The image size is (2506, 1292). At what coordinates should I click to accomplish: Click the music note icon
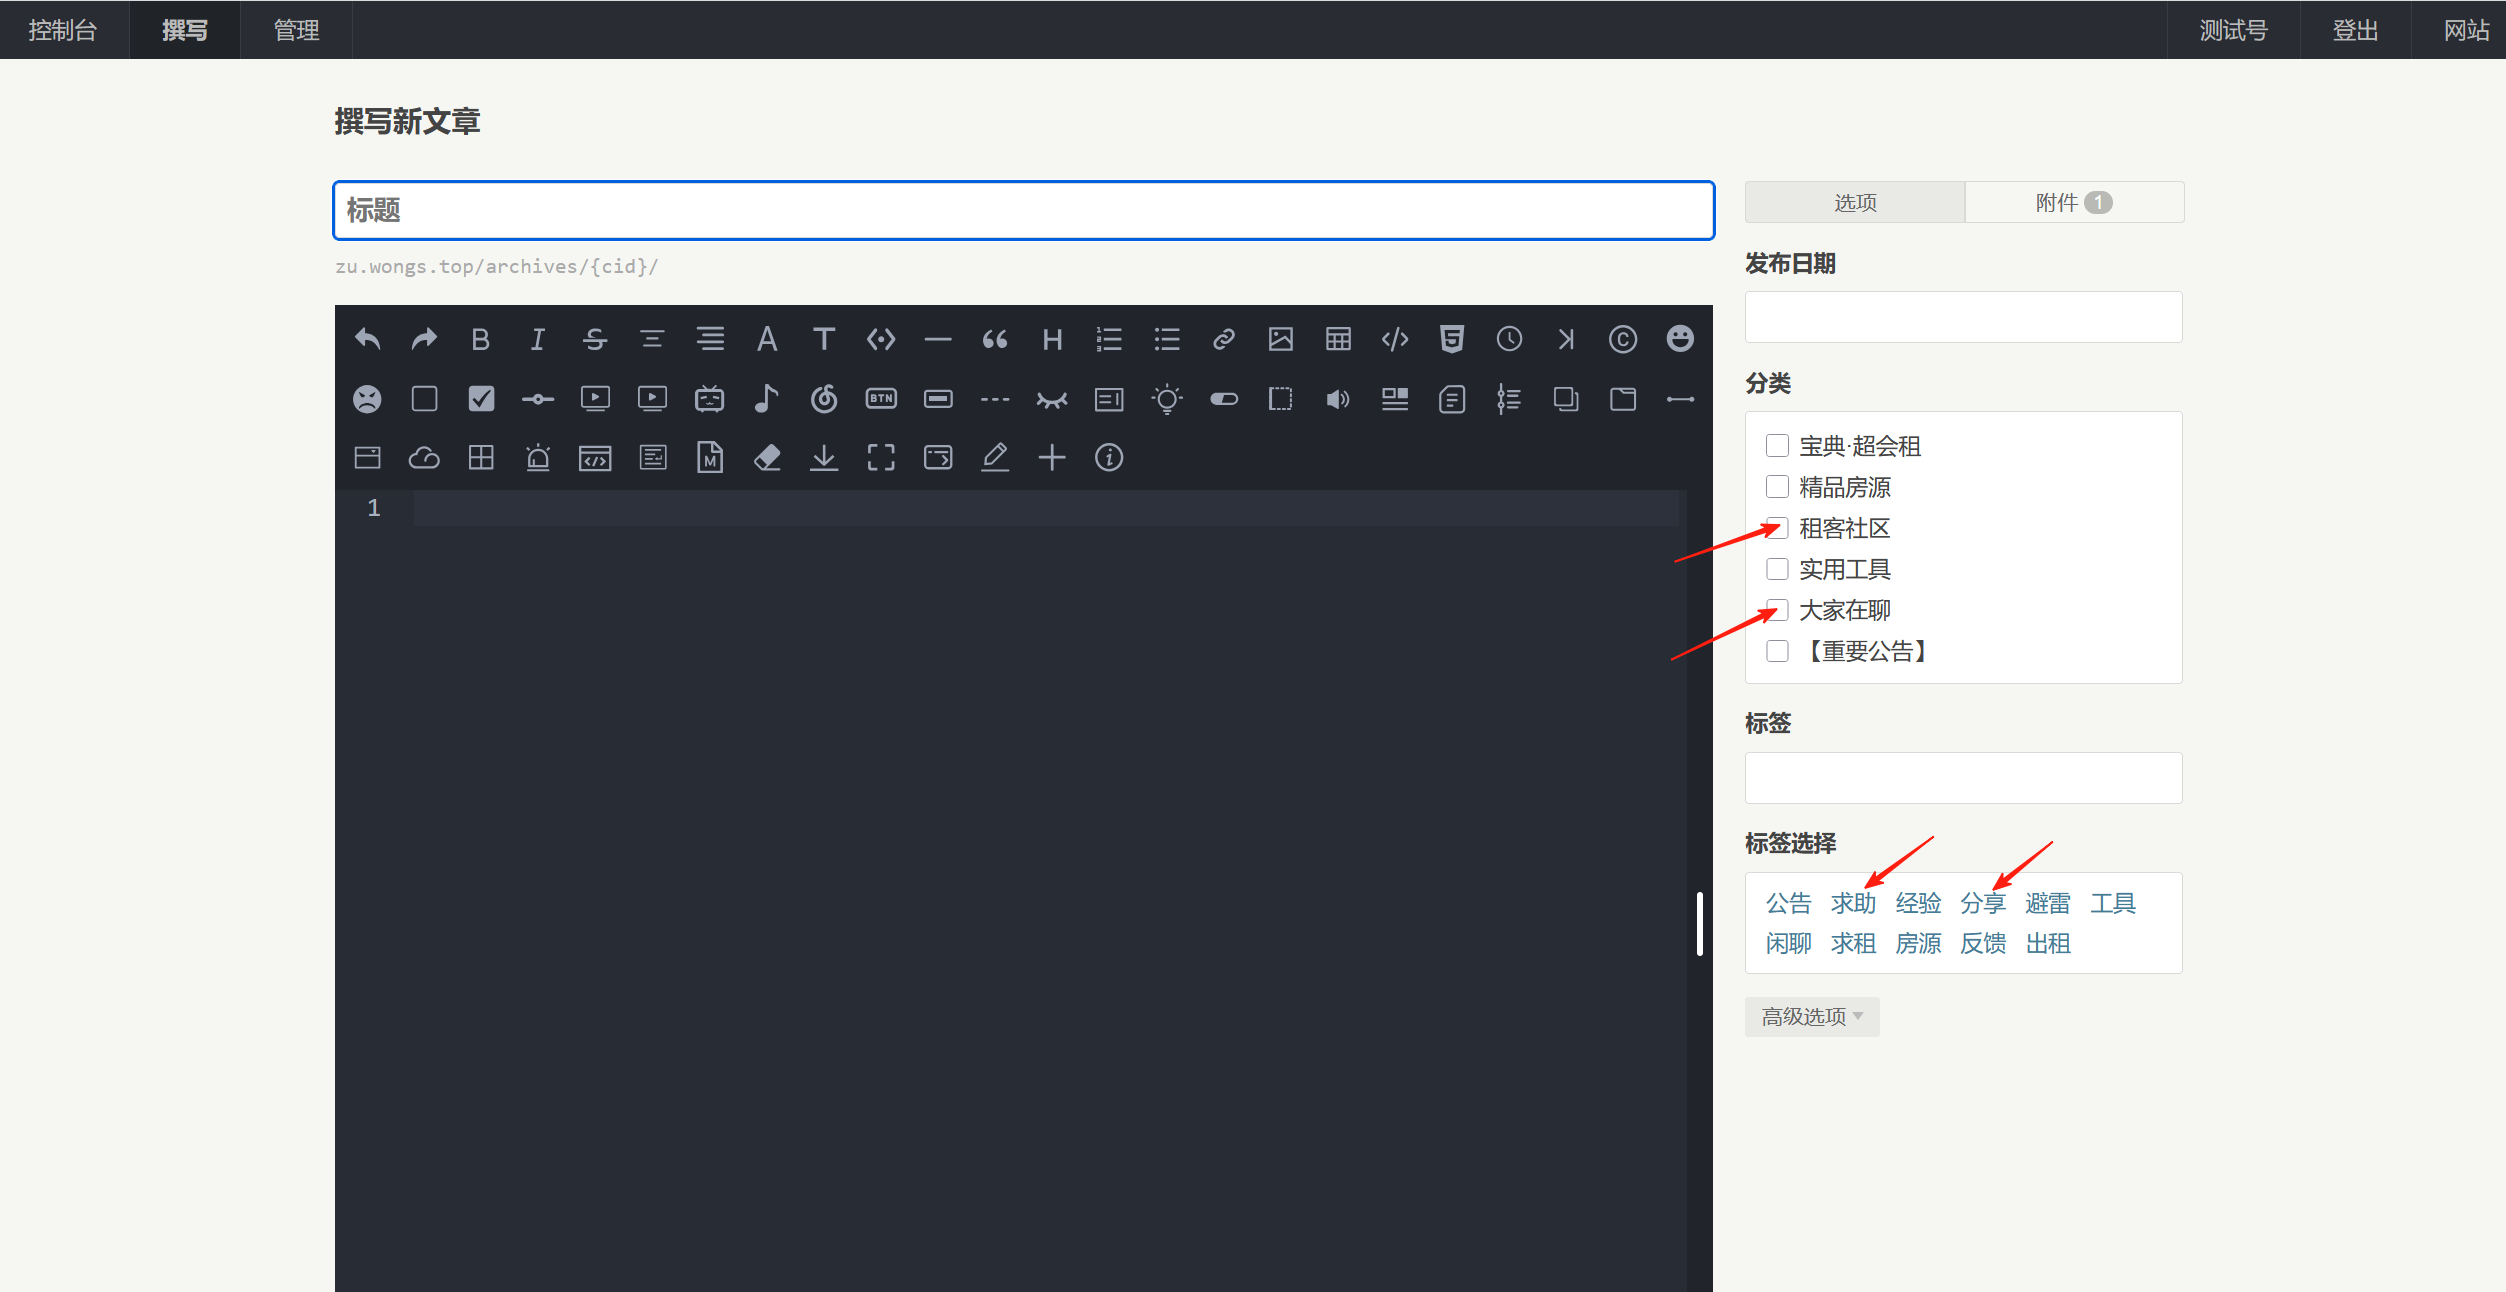766,399
